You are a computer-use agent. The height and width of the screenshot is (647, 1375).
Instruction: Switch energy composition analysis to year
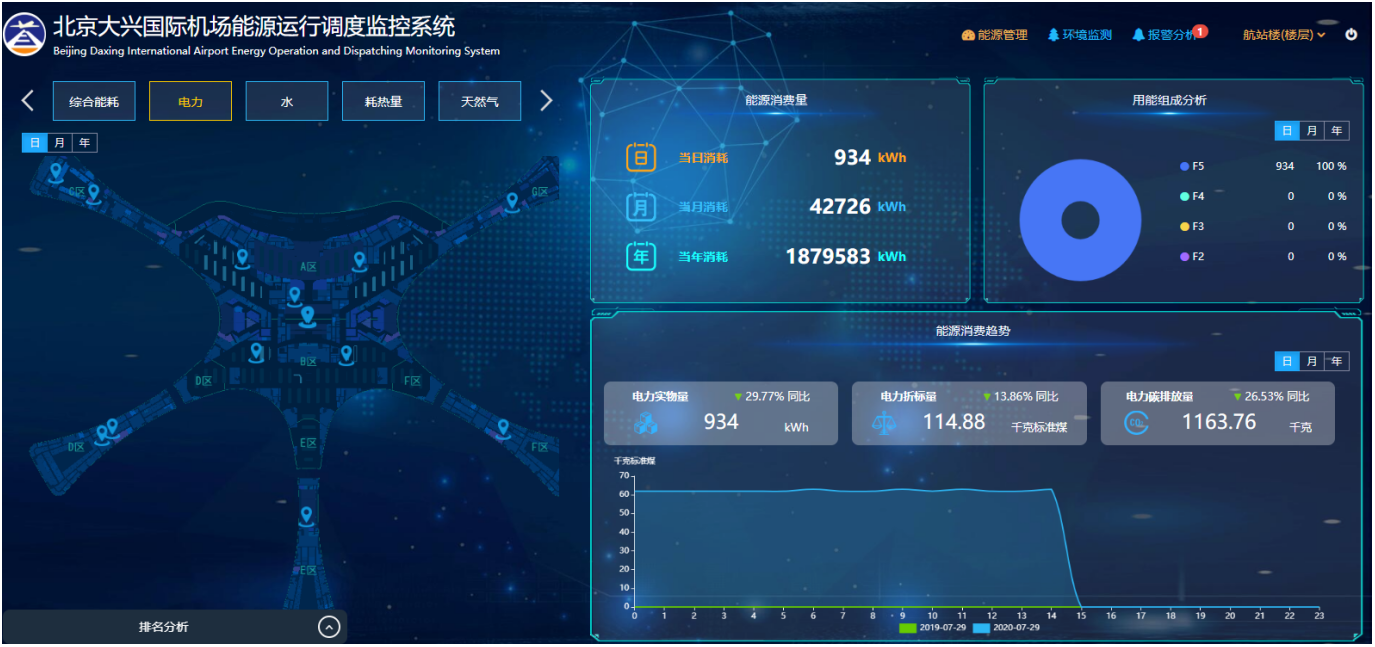coord(1336,131)
